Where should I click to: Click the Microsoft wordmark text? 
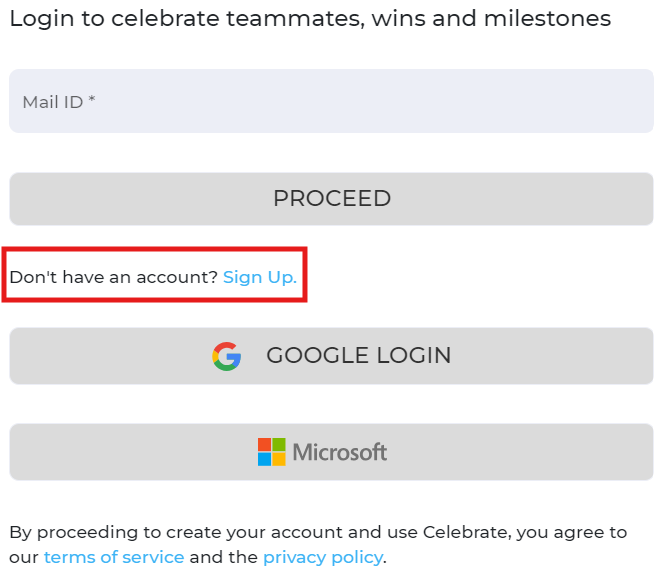(340, 452)
